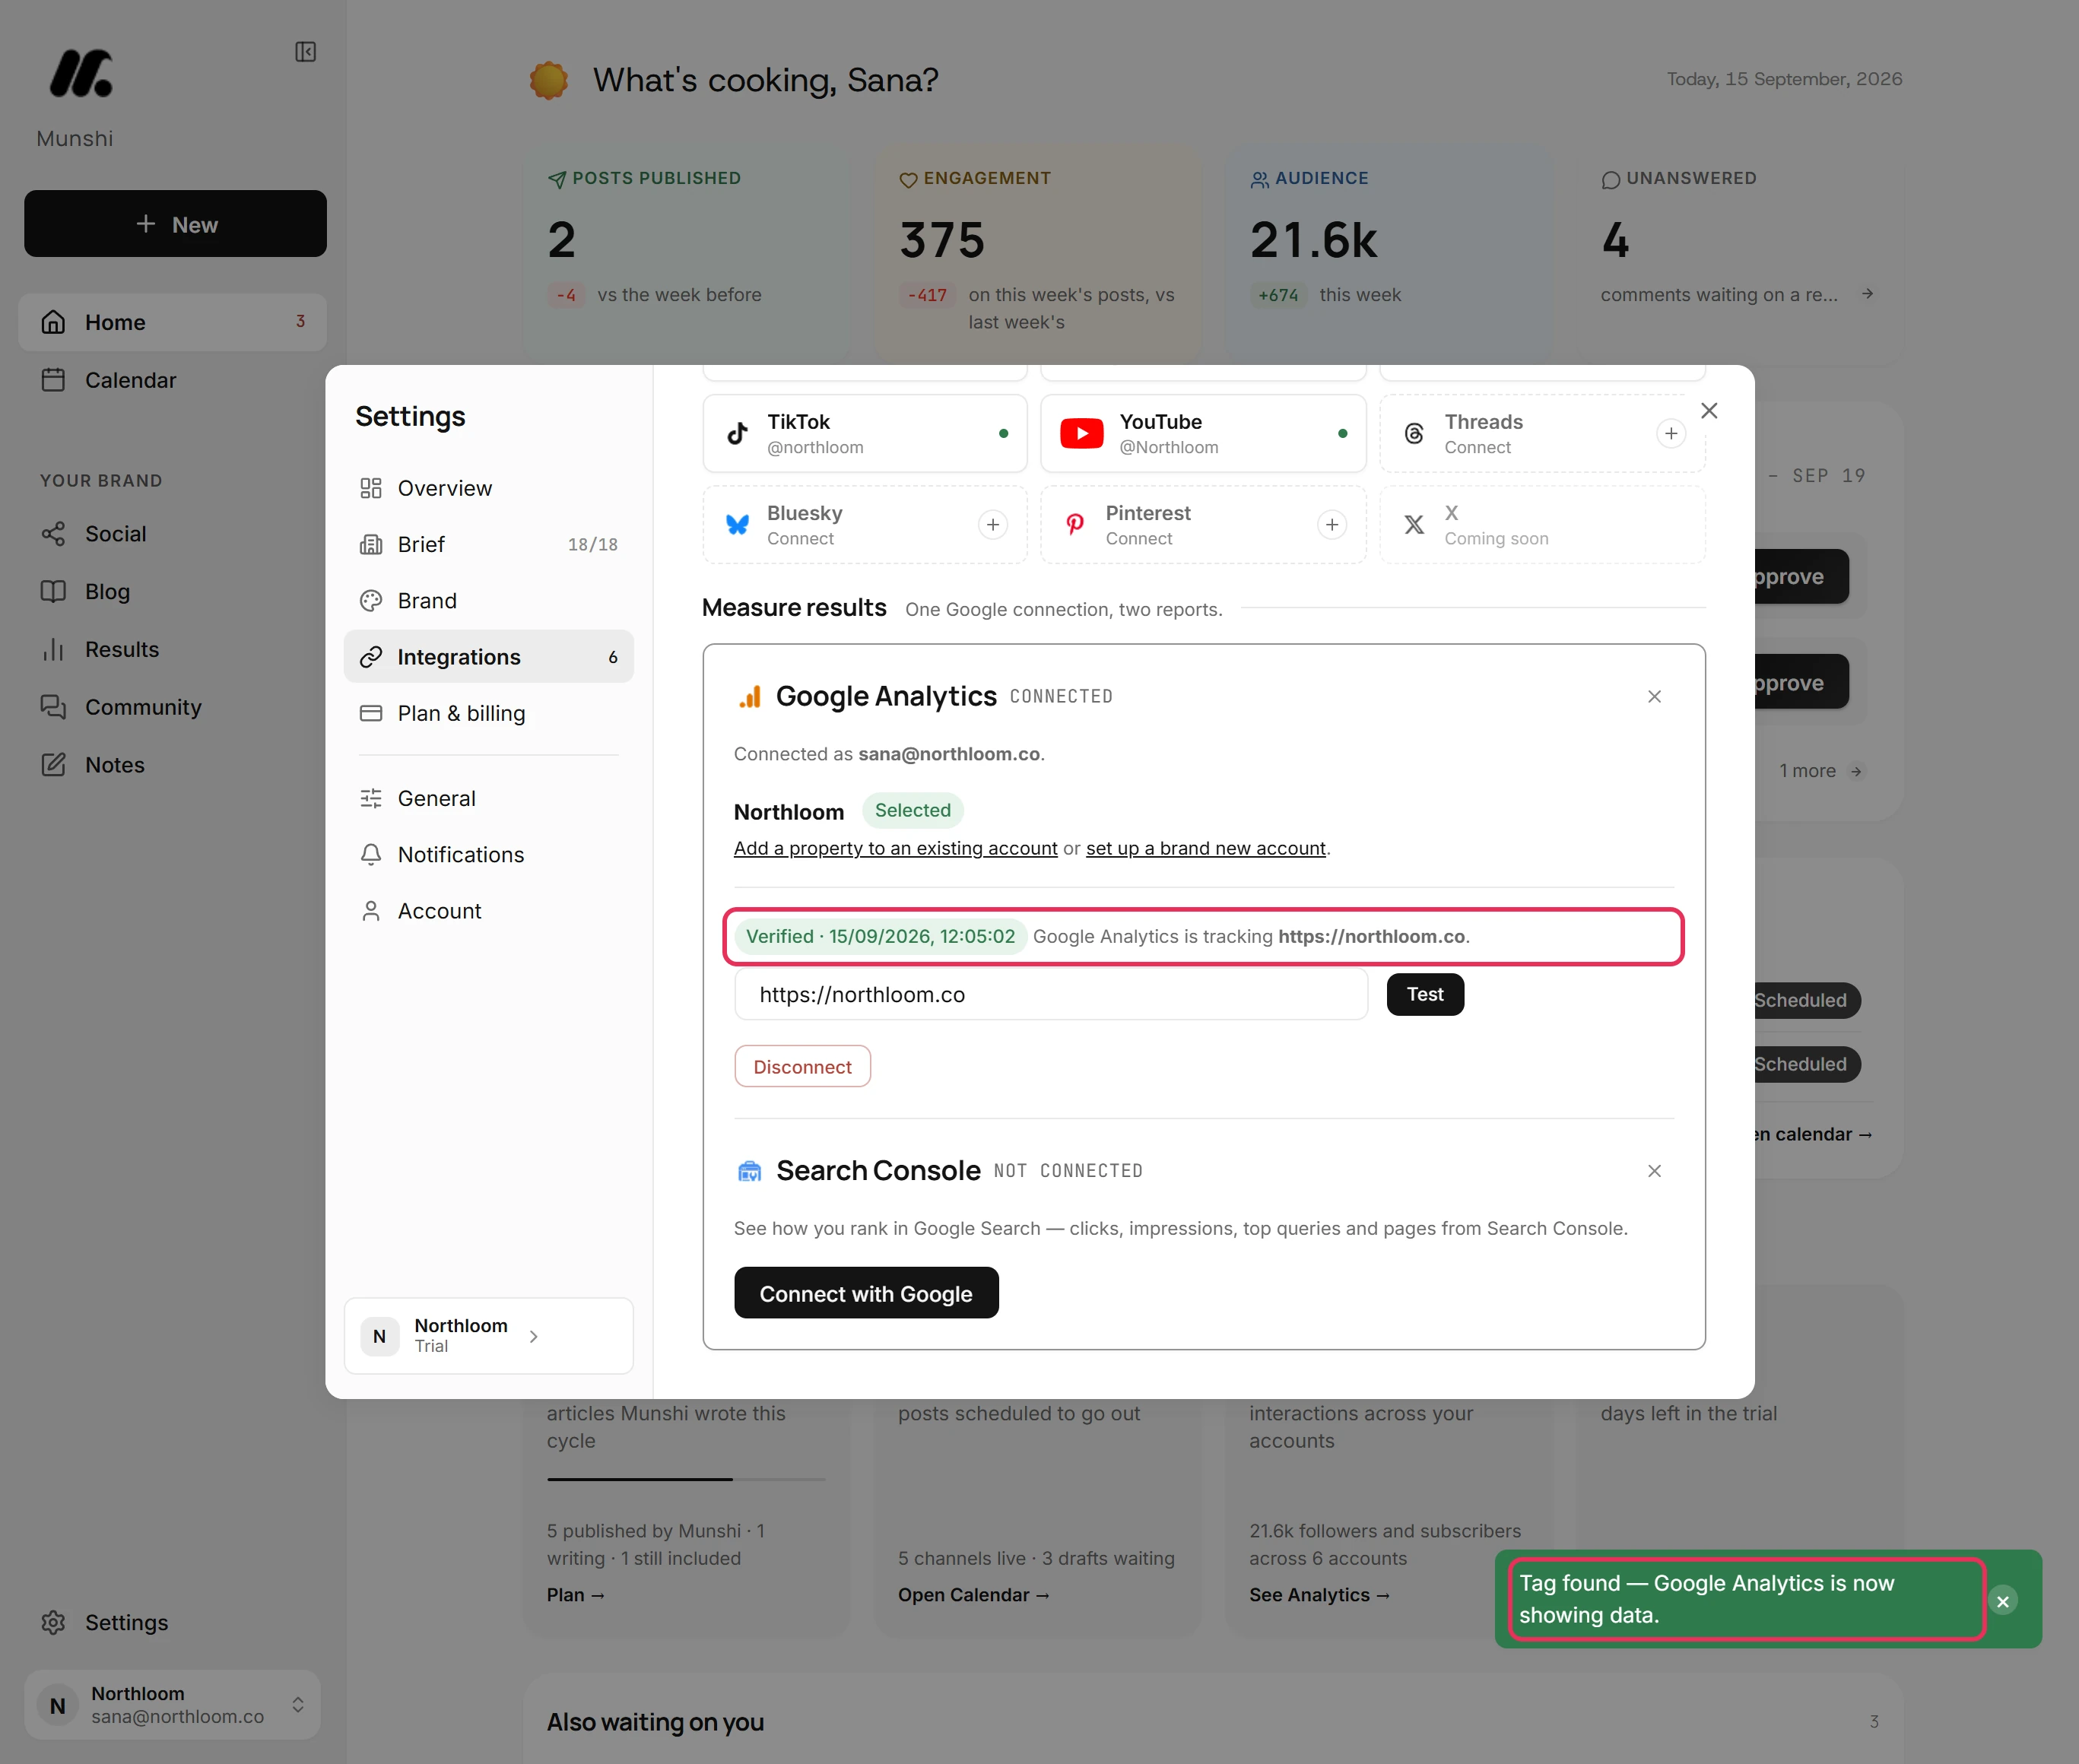
Task: Open Social in sidebar
Action: point(172,534)
